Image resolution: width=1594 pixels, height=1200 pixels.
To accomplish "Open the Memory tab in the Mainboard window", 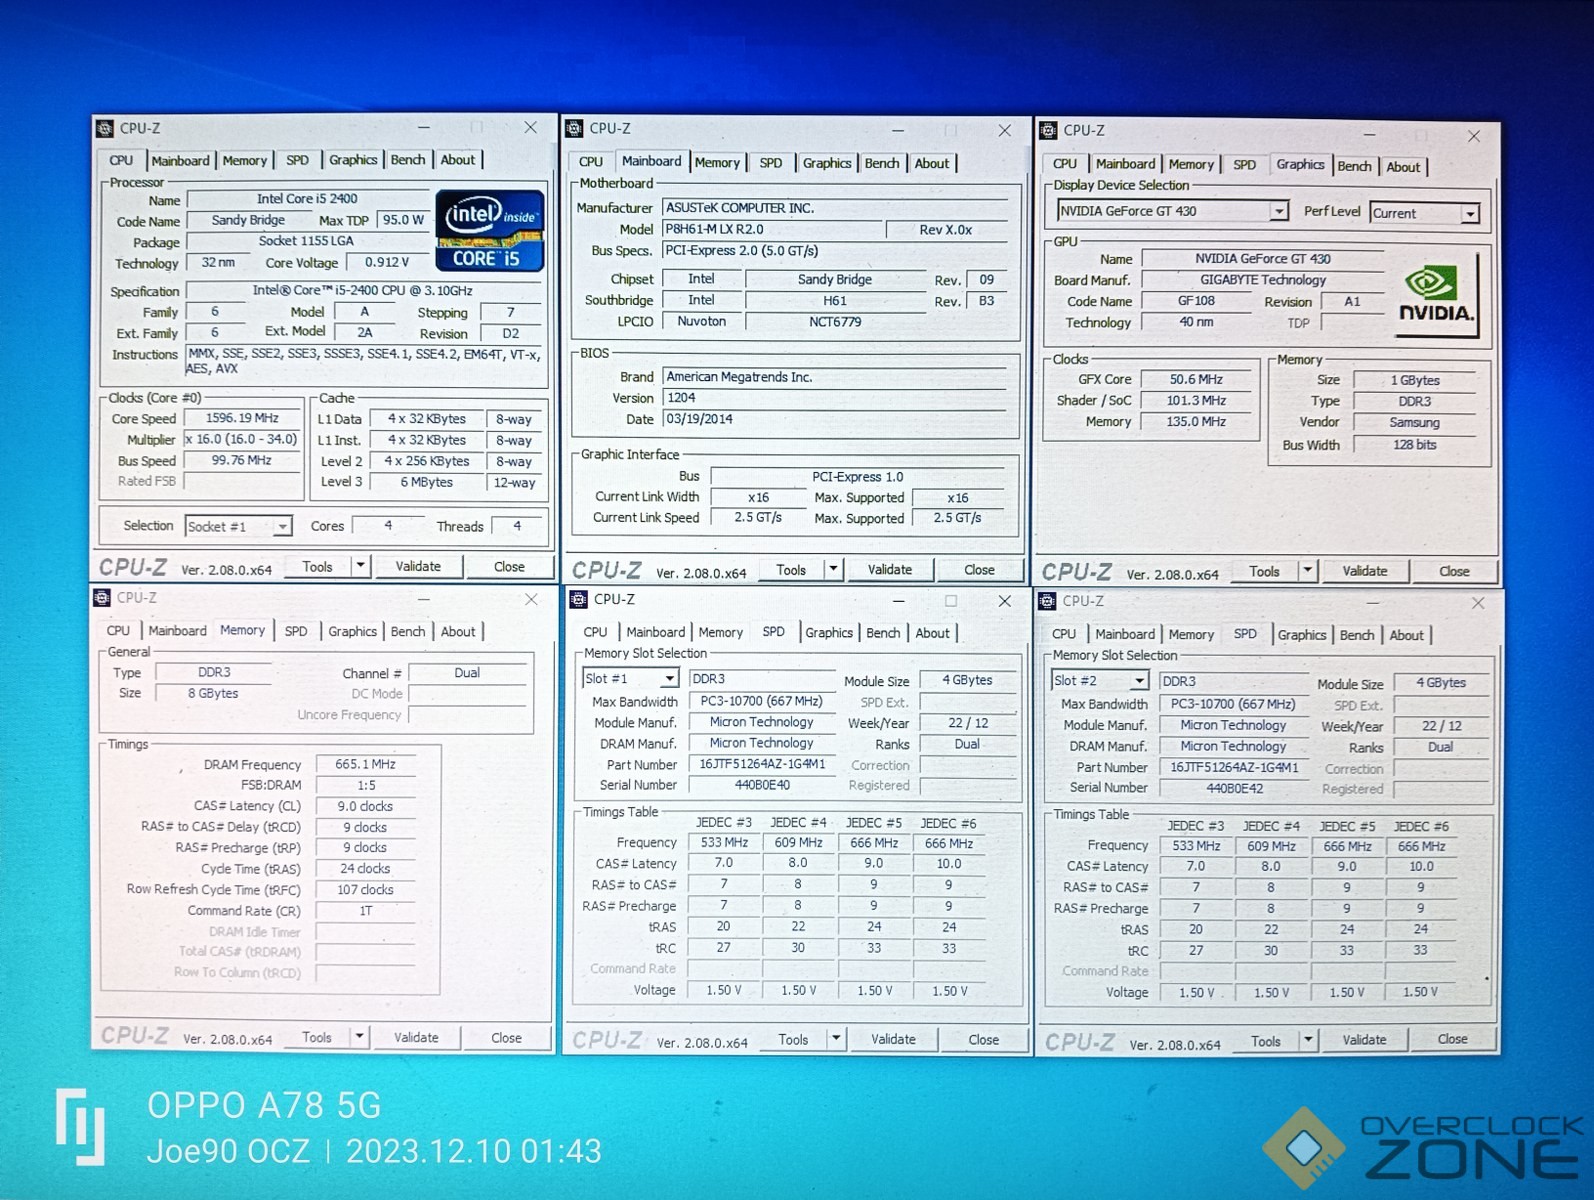I will pyautogui.click(x=717, y=163).
